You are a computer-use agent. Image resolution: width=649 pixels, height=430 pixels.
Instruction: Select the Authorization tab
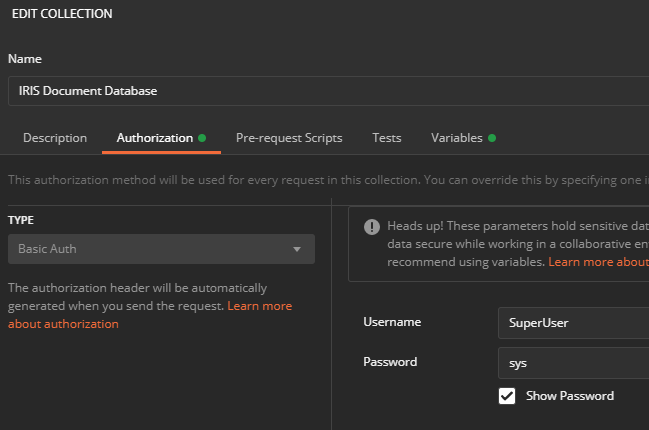click(154, 138)
